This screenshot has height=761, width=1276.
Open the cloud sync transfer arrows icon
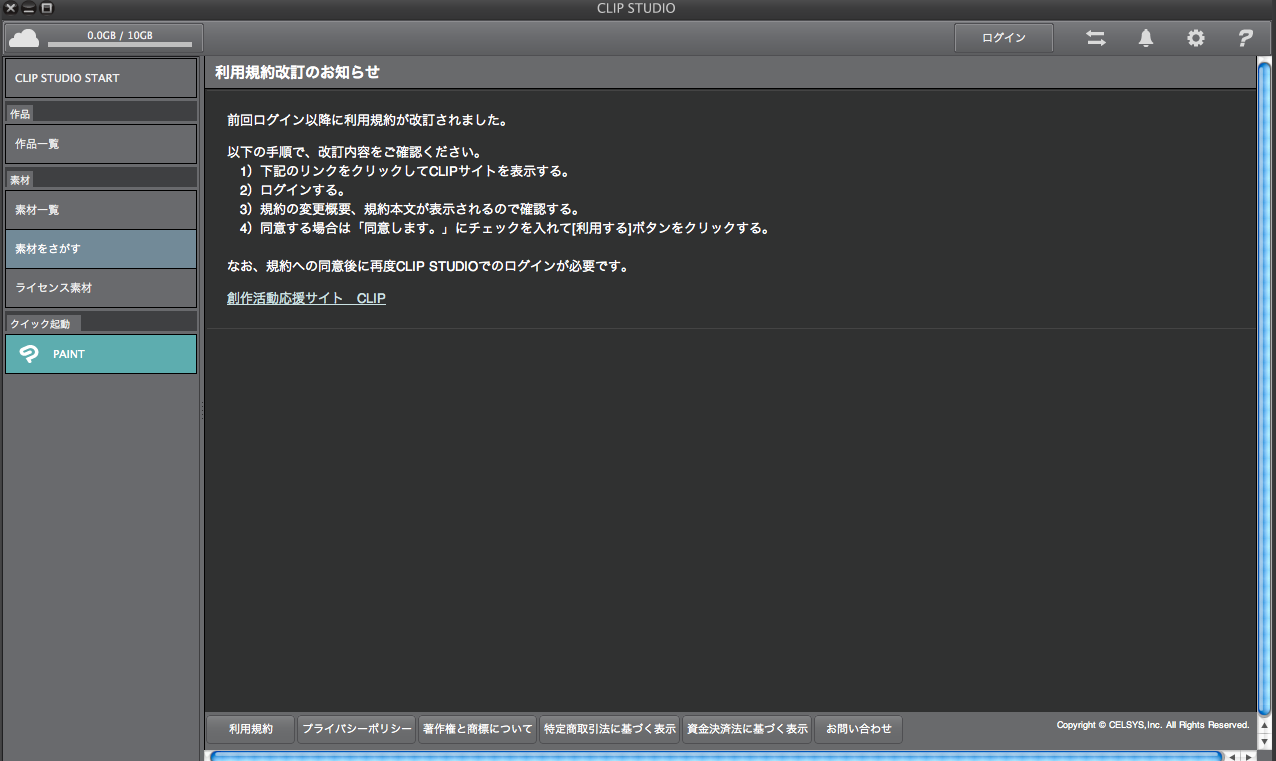(1096, 38)
